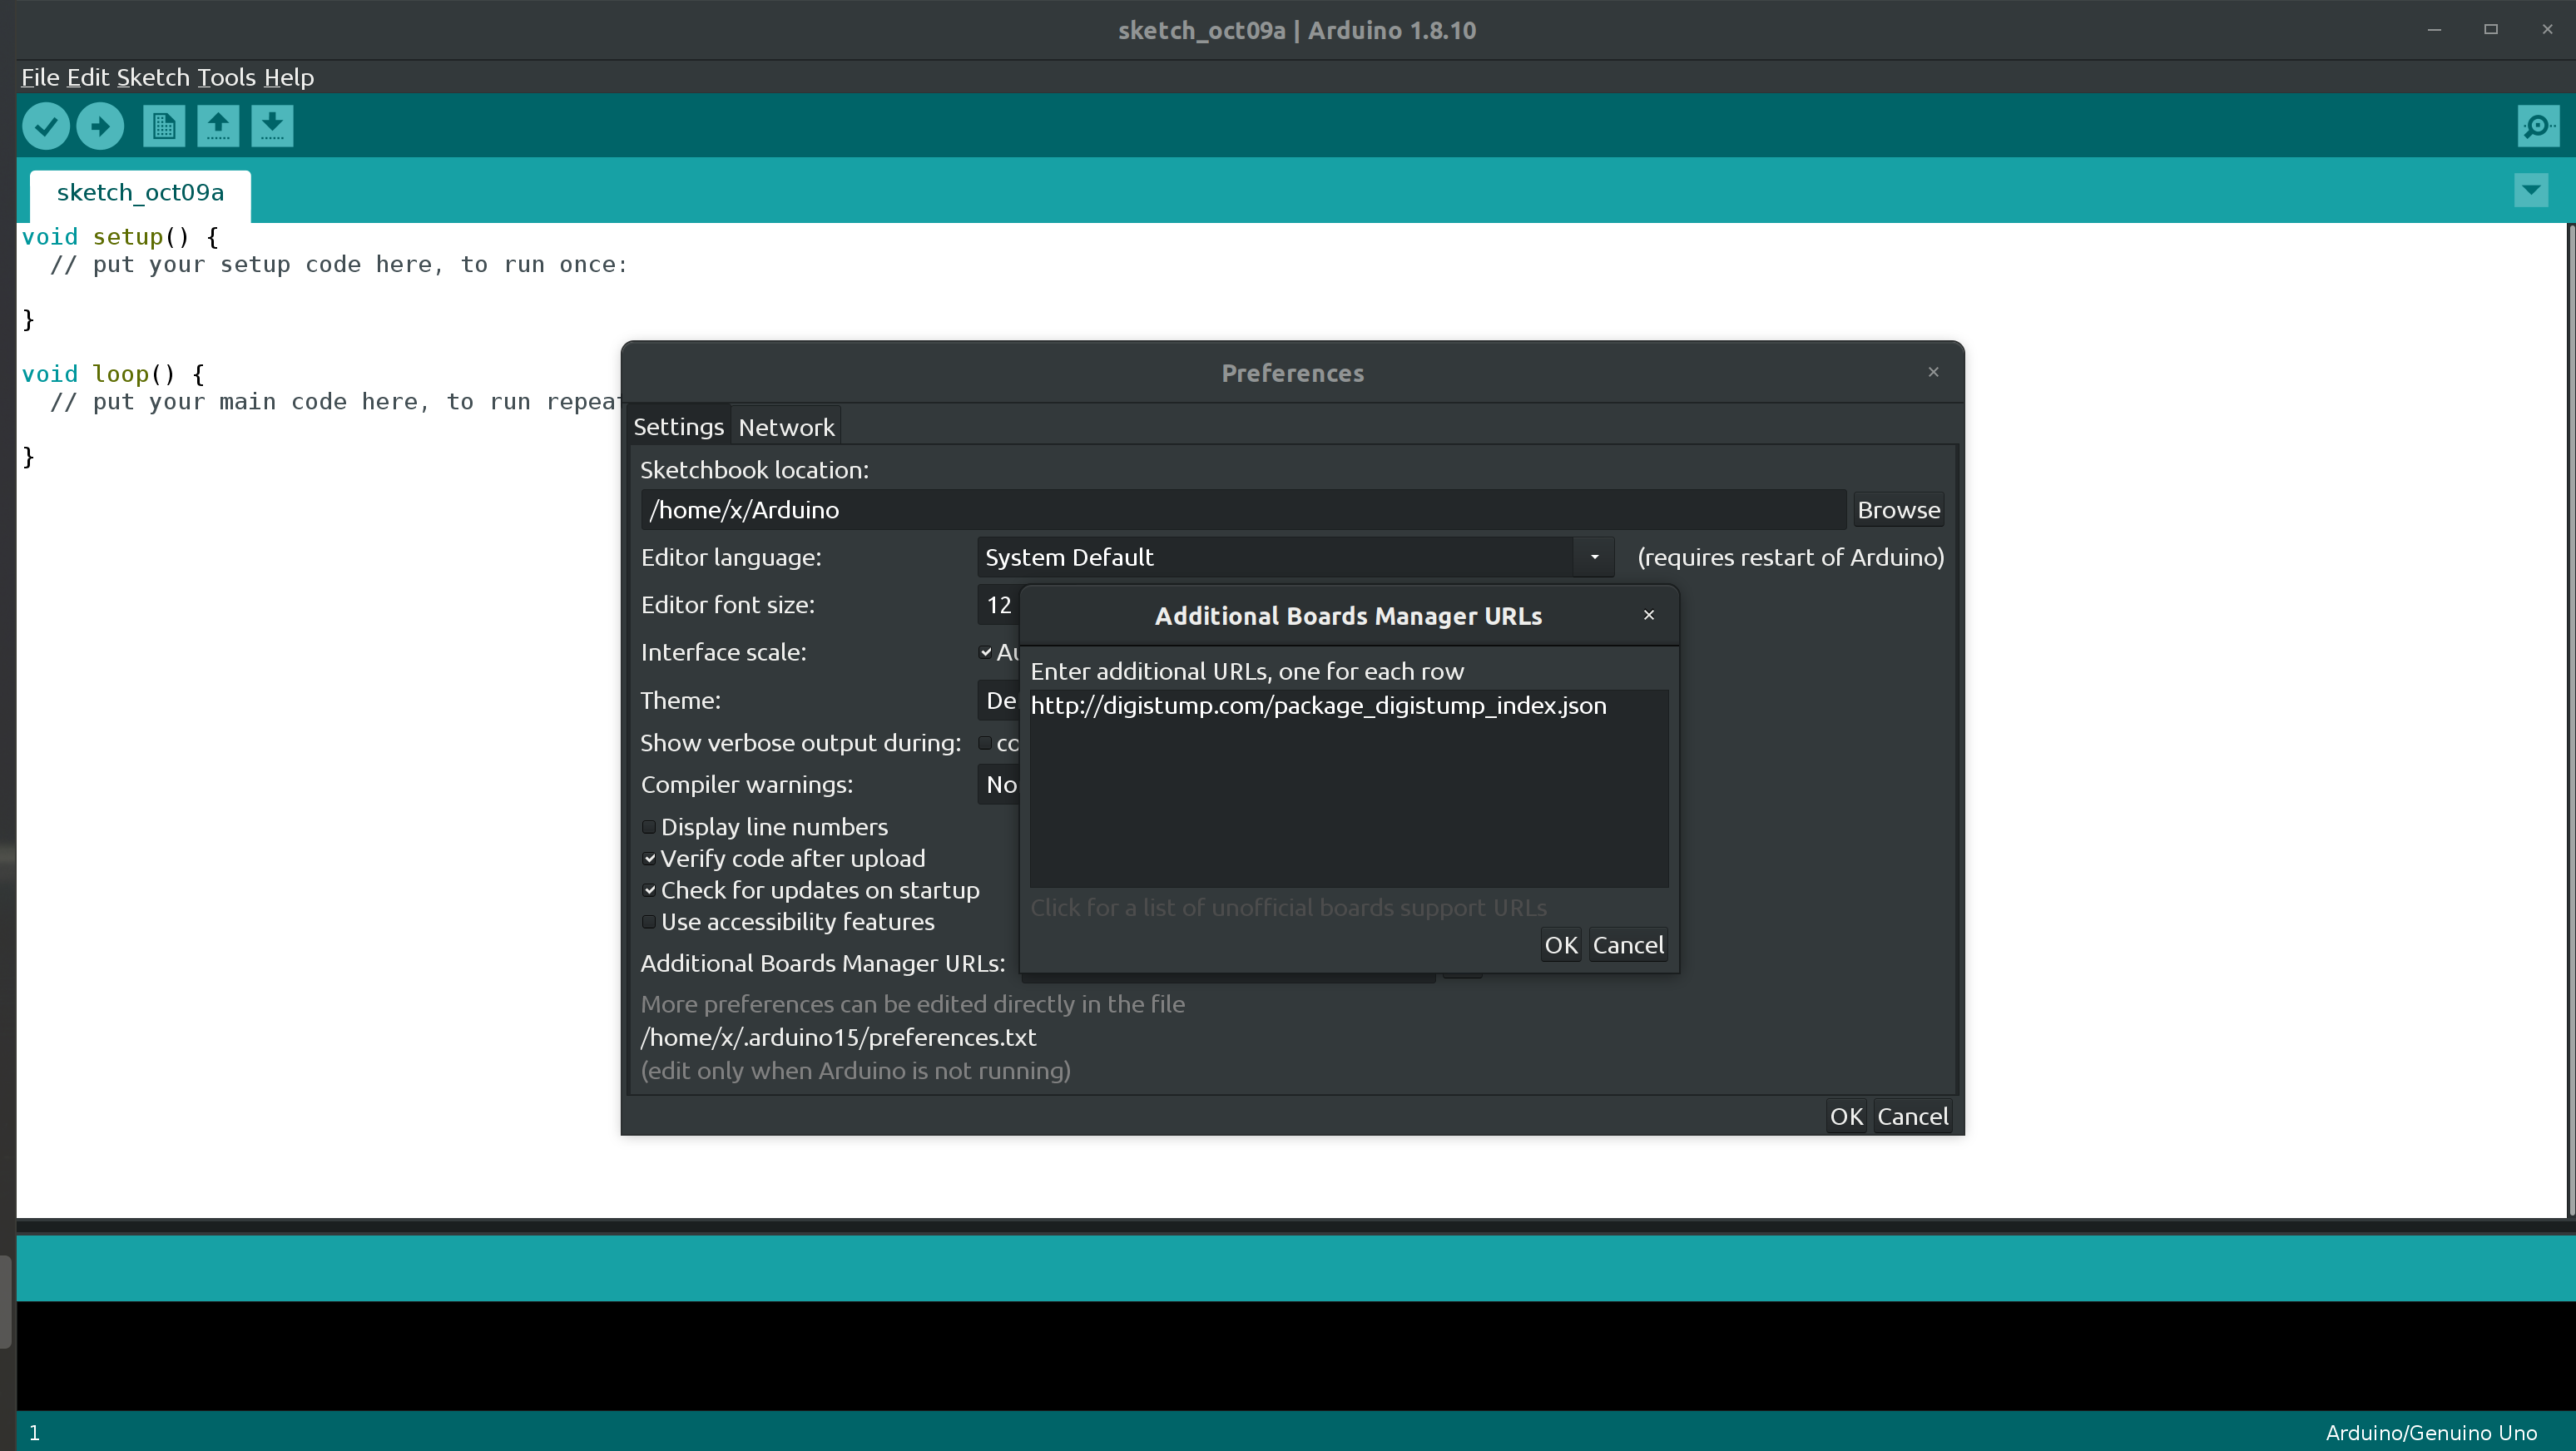Open the Serial Monitor icon

pyautogui.click(x=2538, y=126)
